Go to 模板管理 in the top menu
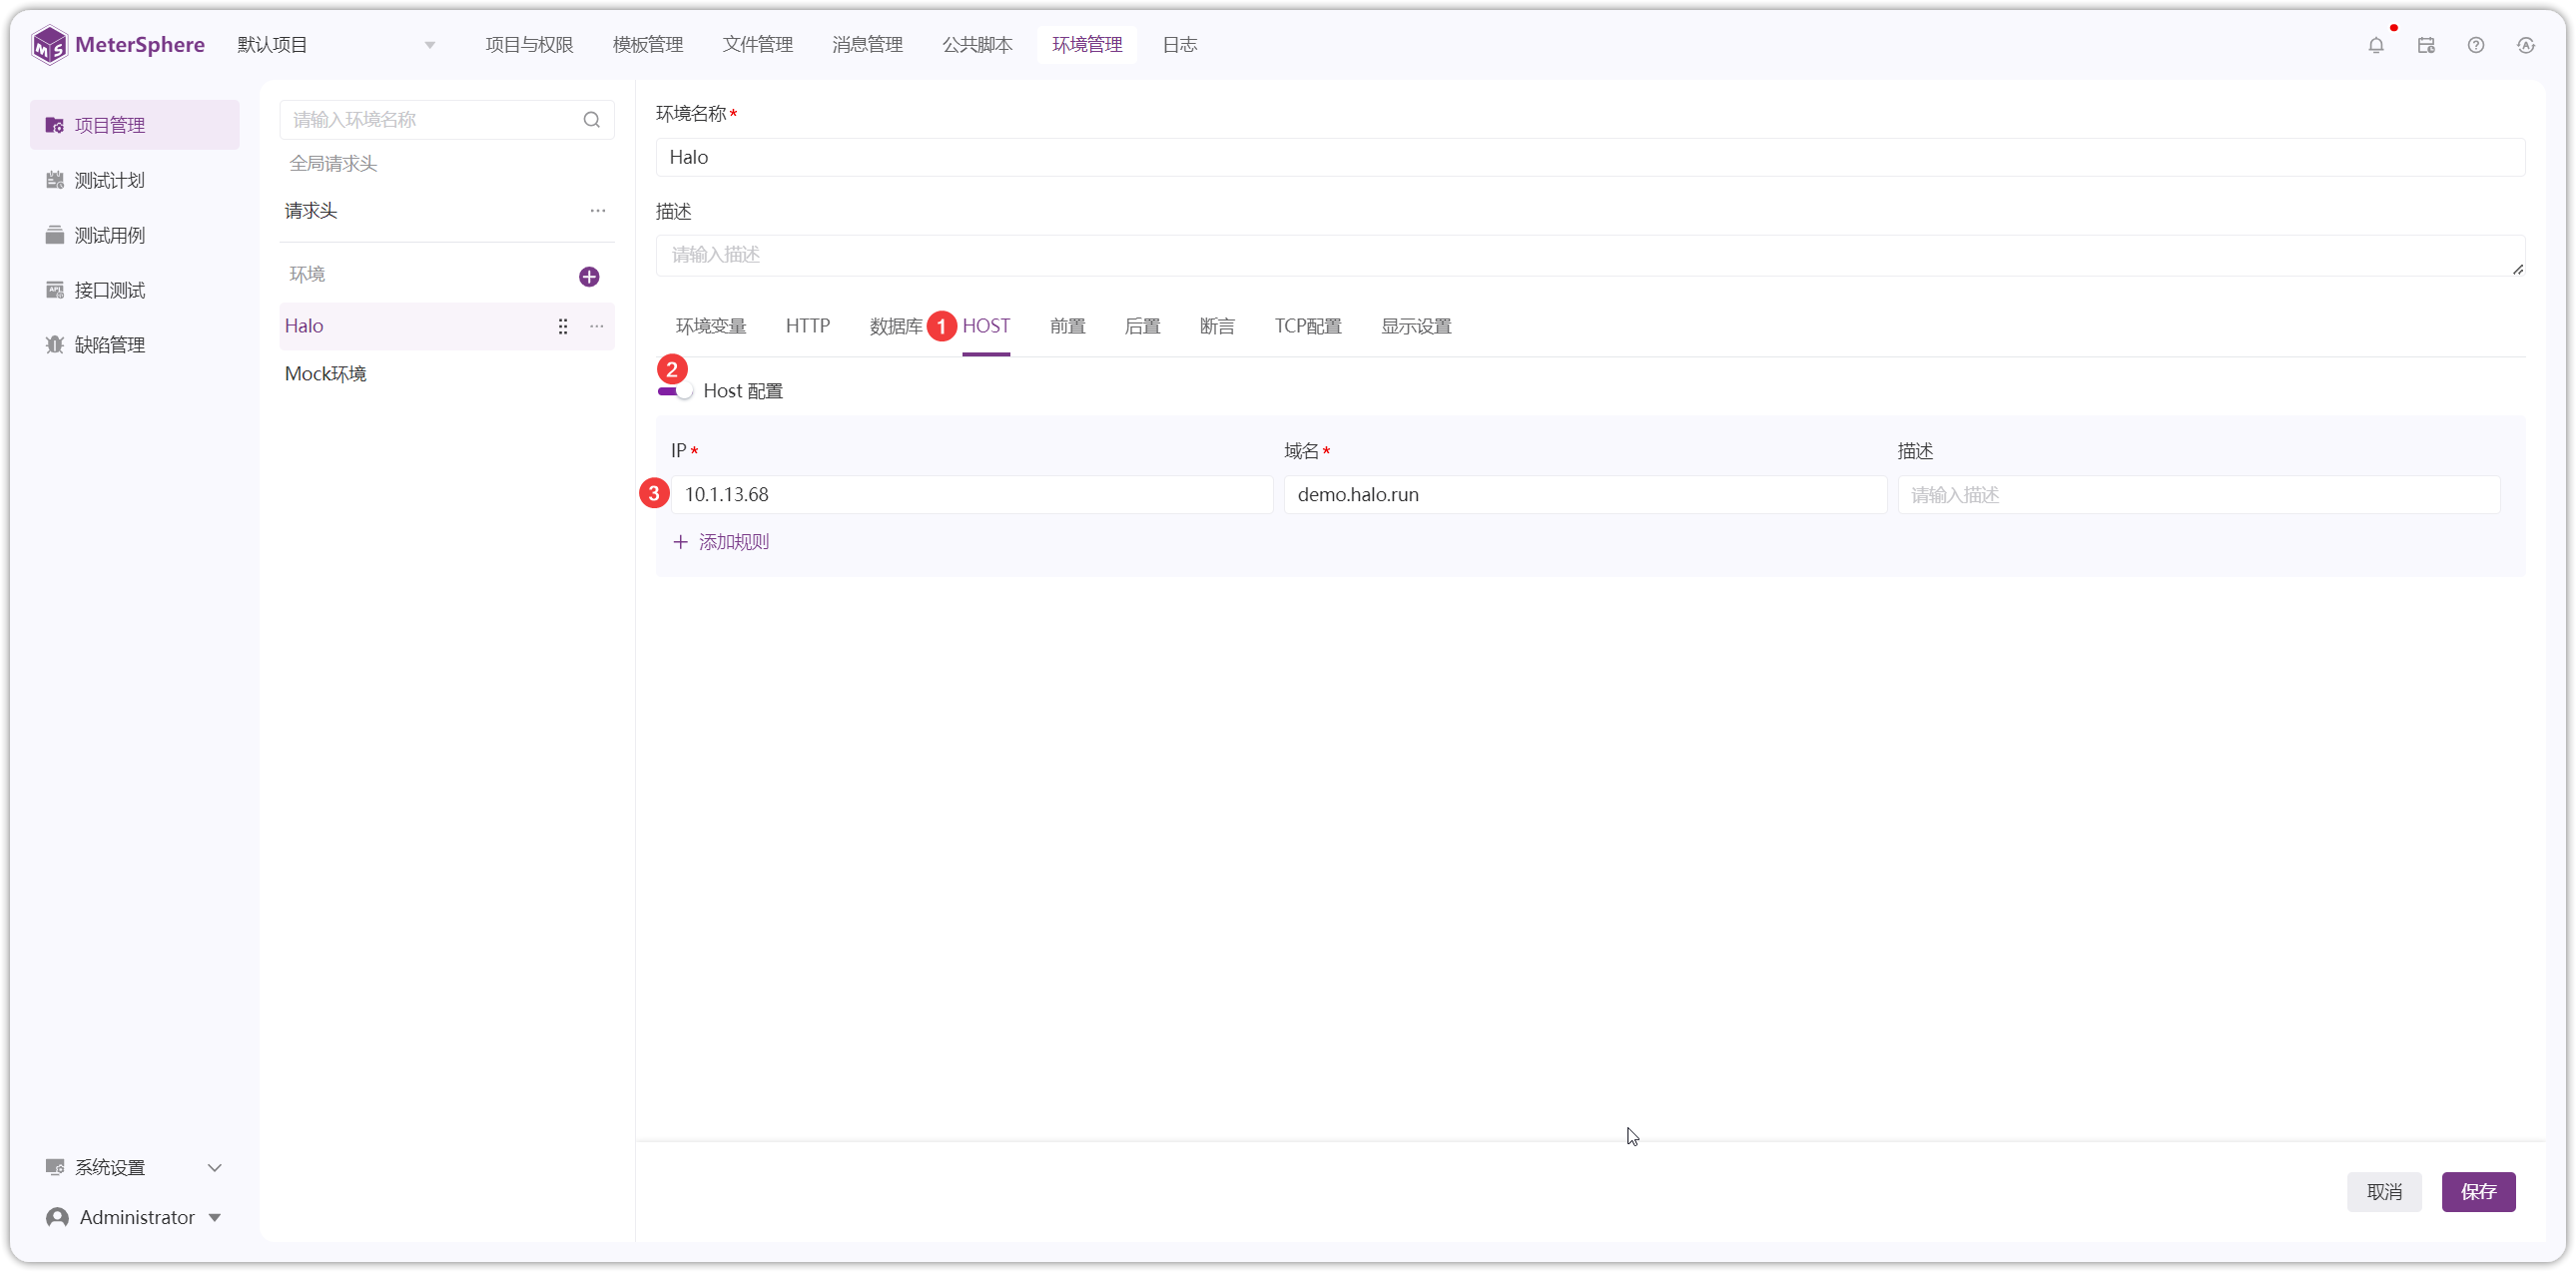Screen dimensions: 2576x1272 pyautogui.click(x=648, y=45)
